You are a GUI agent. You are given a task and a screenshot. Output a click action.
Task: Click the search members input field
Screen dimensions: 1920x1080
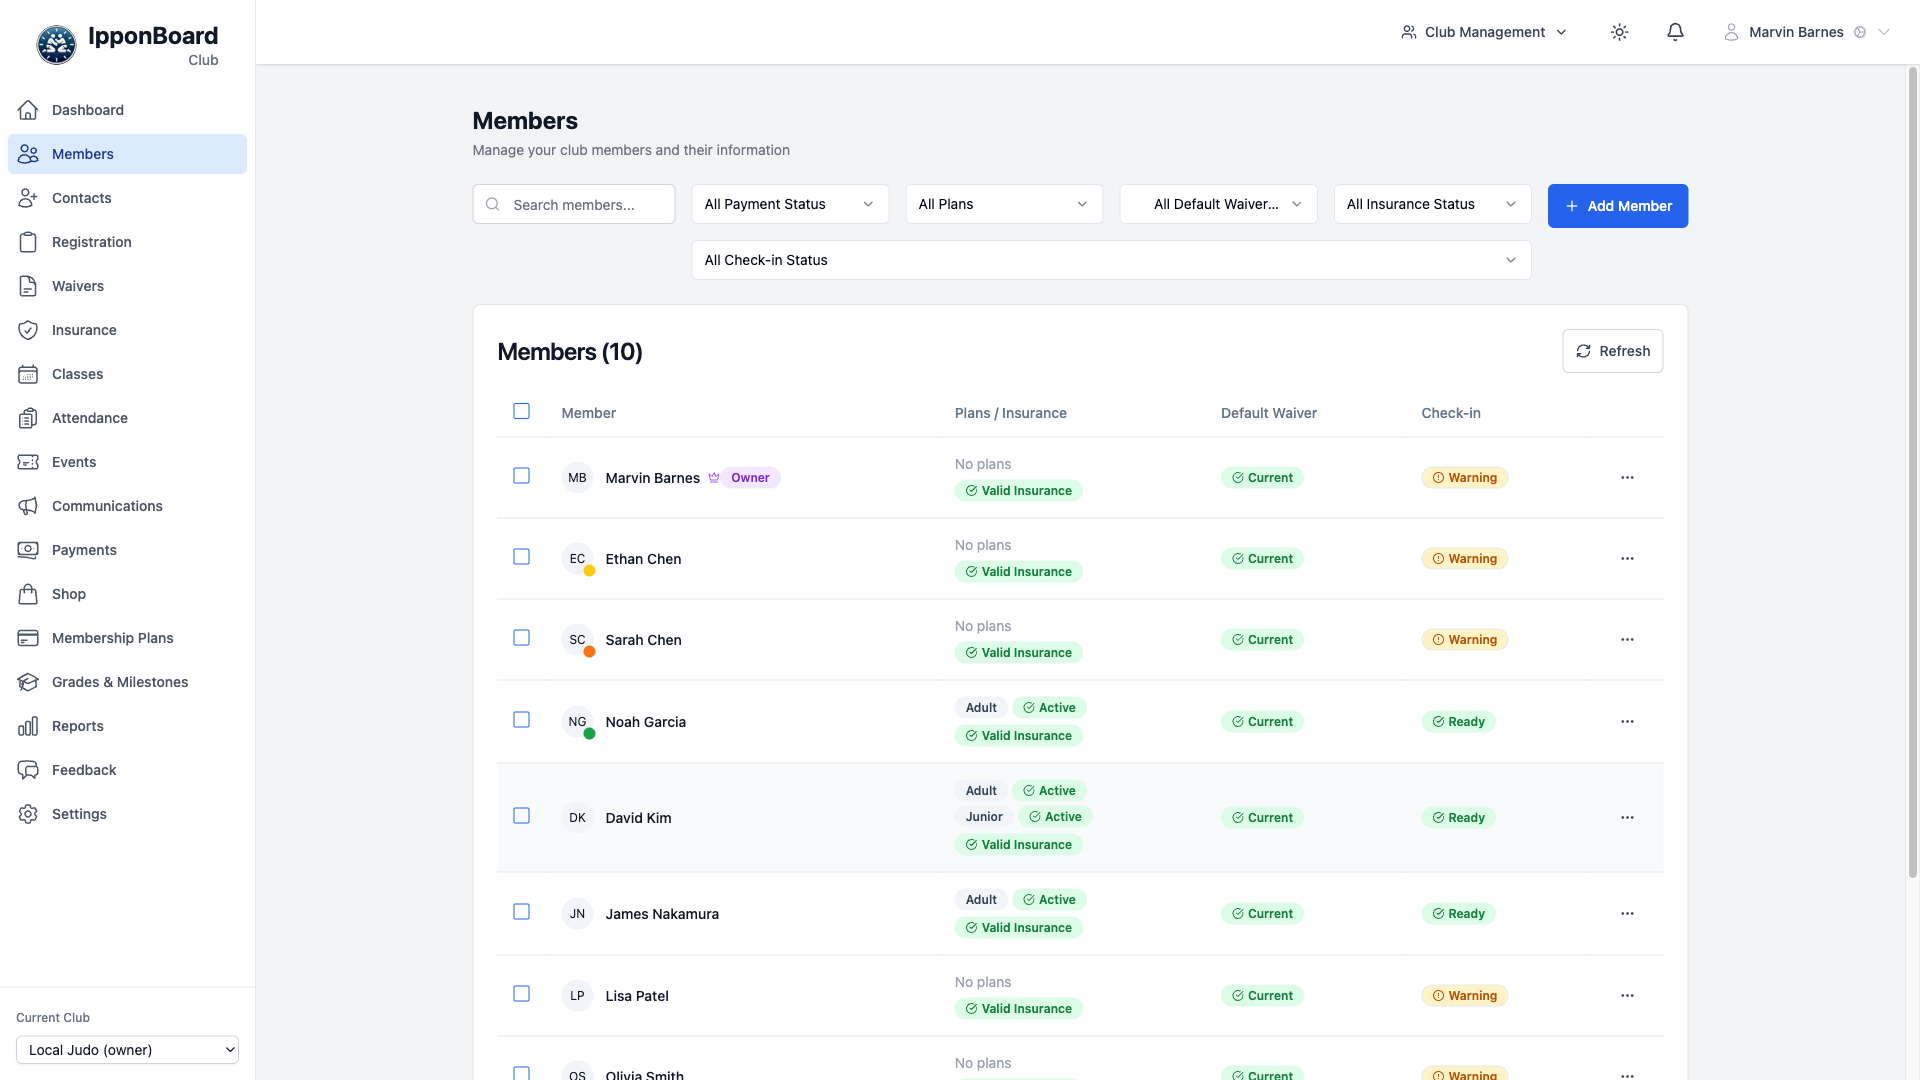[x=573, y=204]
